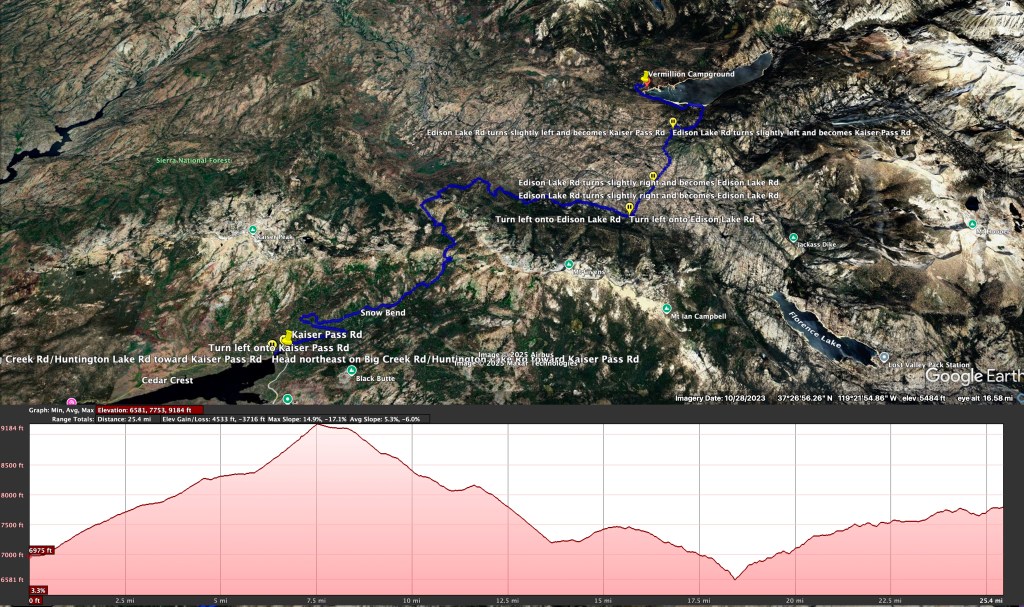Select the Mt Hooper mountain icon
1024x607 pixels.
click(x=971, y=223)
